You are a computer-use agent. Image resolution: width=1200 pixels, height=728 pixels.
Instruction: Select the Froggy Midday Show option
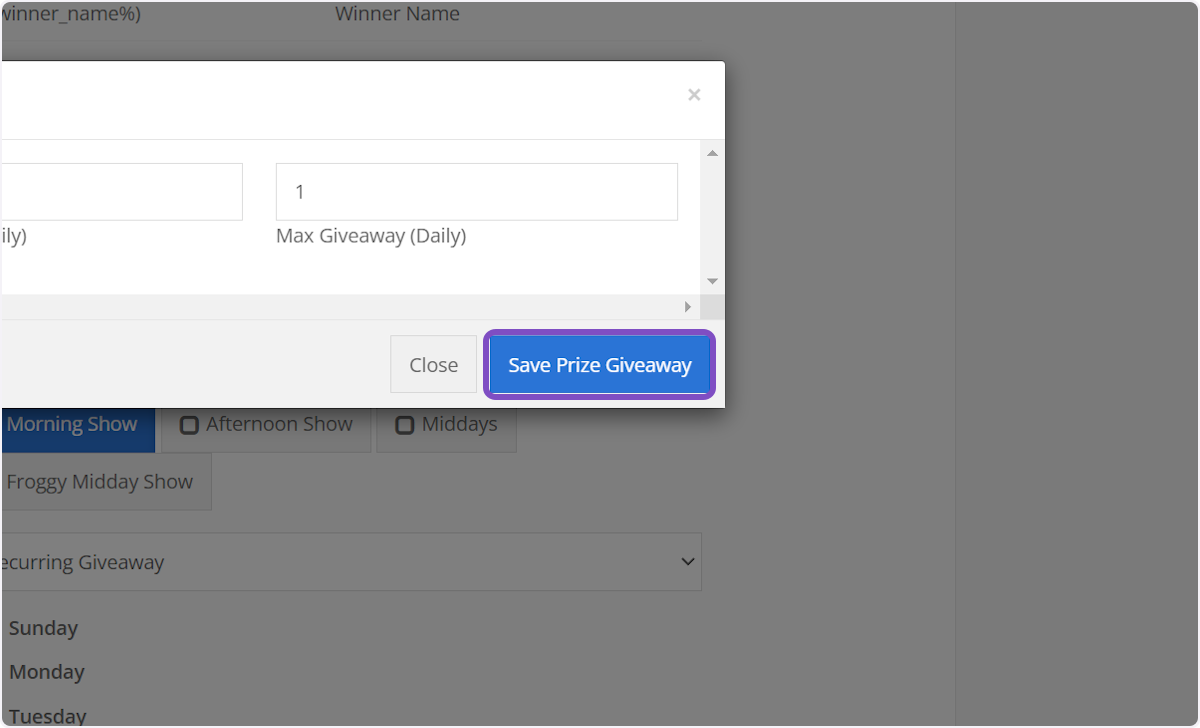click(x=100, y=481)
